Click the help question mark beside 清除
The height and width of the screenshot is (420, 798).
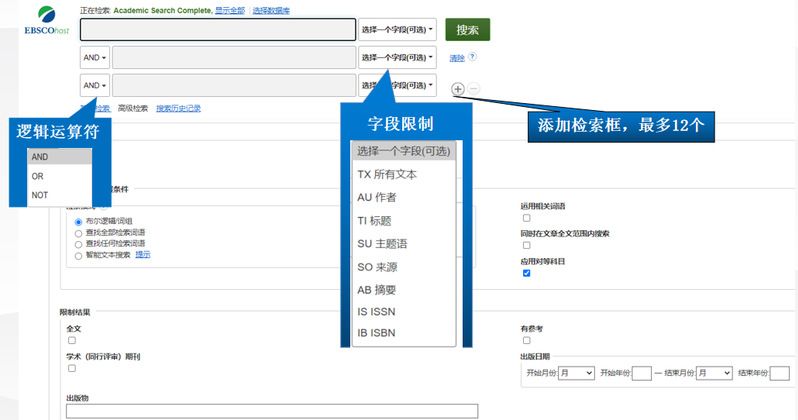coord(472,58)
